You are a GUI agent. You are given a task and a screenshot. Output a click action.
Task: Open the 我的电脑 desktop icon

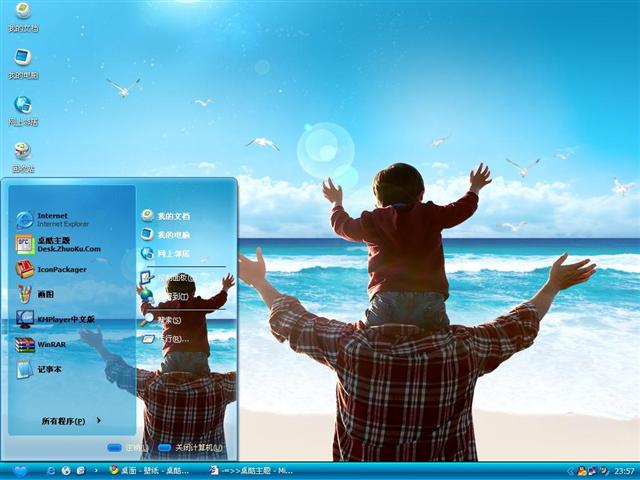tap(23, 64)
